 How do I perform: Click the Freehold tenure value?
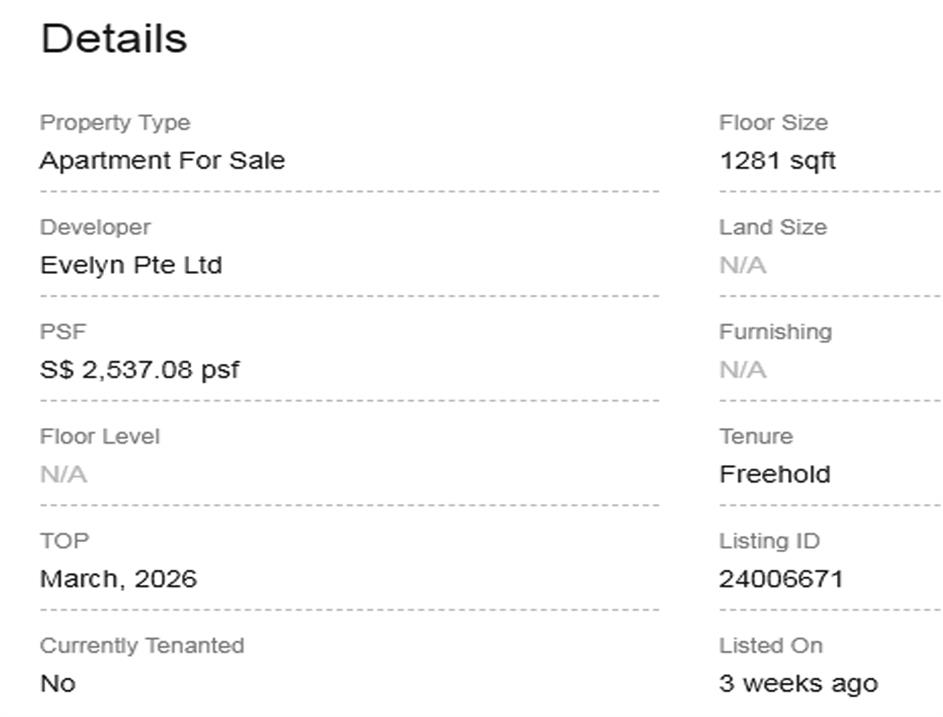pyautogui.click(x=775, y=475)
